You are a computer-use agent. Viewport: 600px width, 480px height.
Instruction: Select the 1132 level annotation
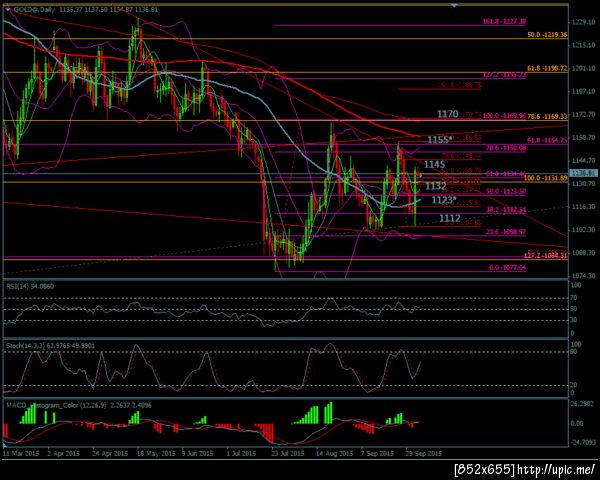tap(436, 186)
